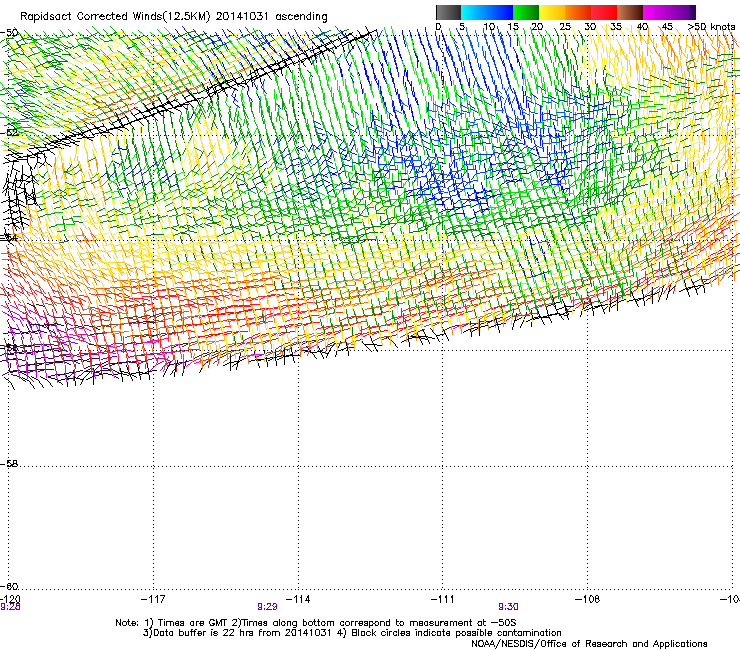Click the NOAA/NESDIS credit line

pos(589,644)
